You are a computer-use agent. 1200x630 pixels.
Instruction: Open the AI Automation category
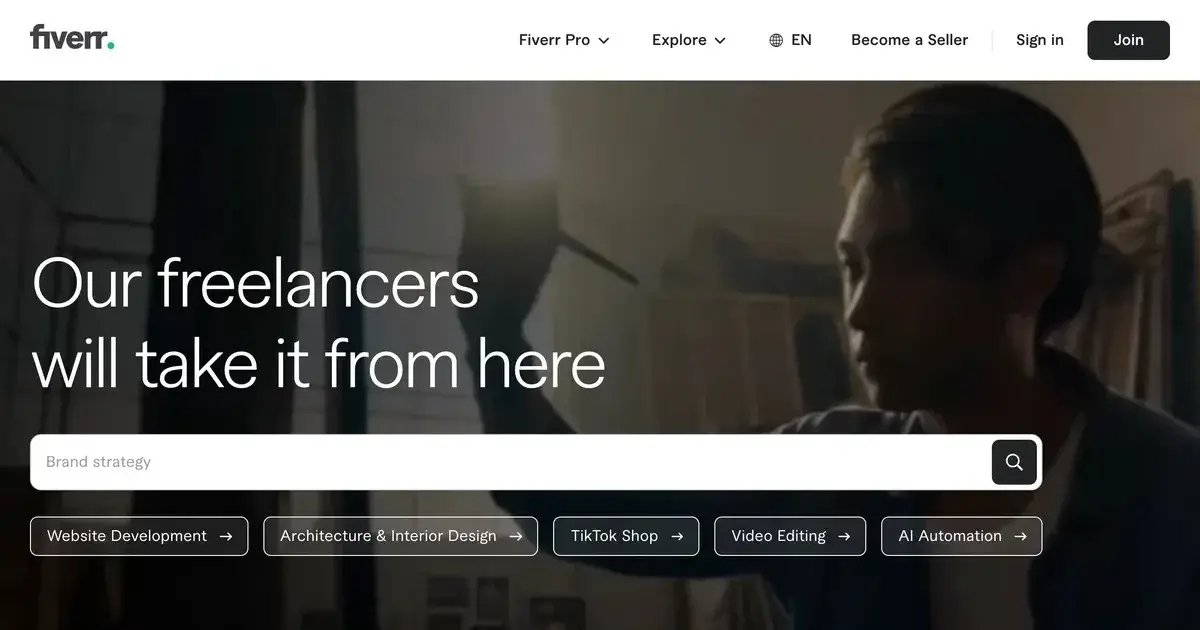click(x=961, y=536)
